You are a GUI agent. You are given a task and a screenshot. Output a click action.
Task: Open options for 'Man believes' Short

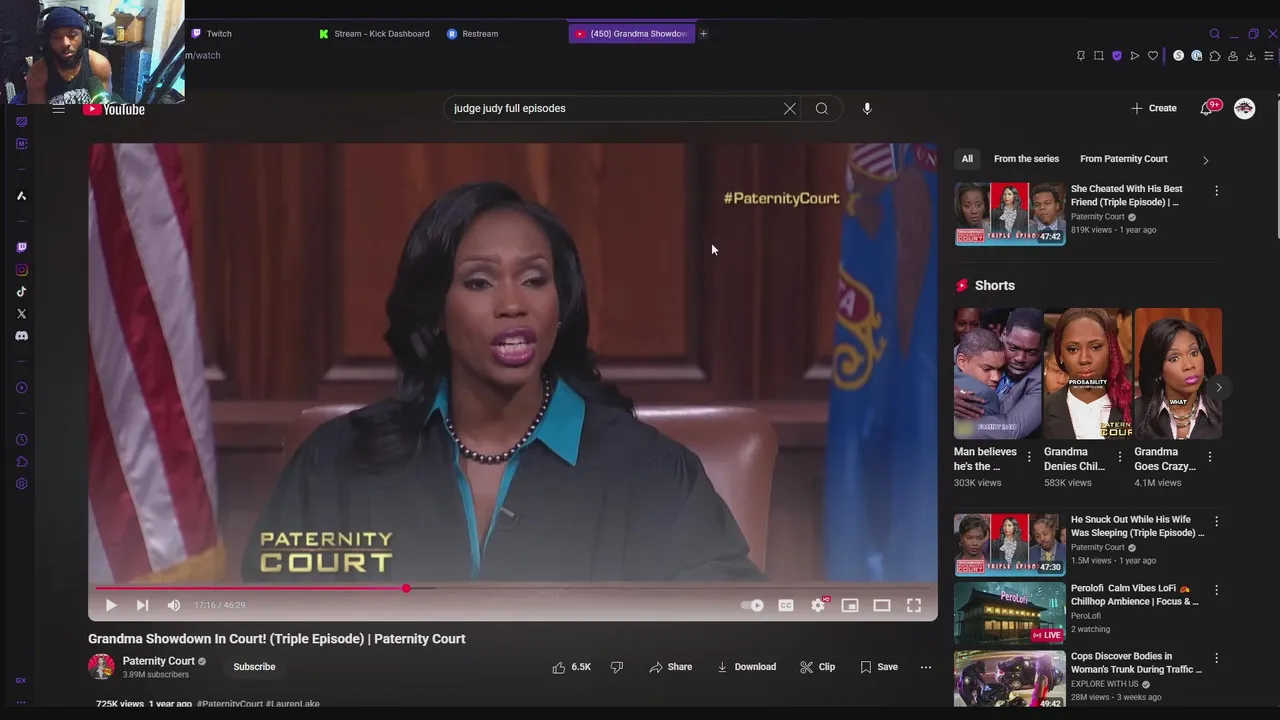1029,457
